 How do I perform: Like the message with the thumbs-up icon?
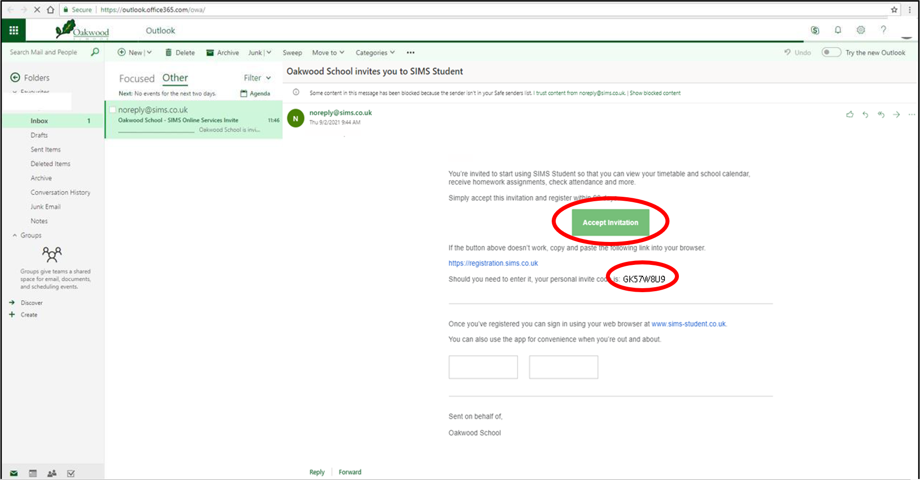[850, 114]
